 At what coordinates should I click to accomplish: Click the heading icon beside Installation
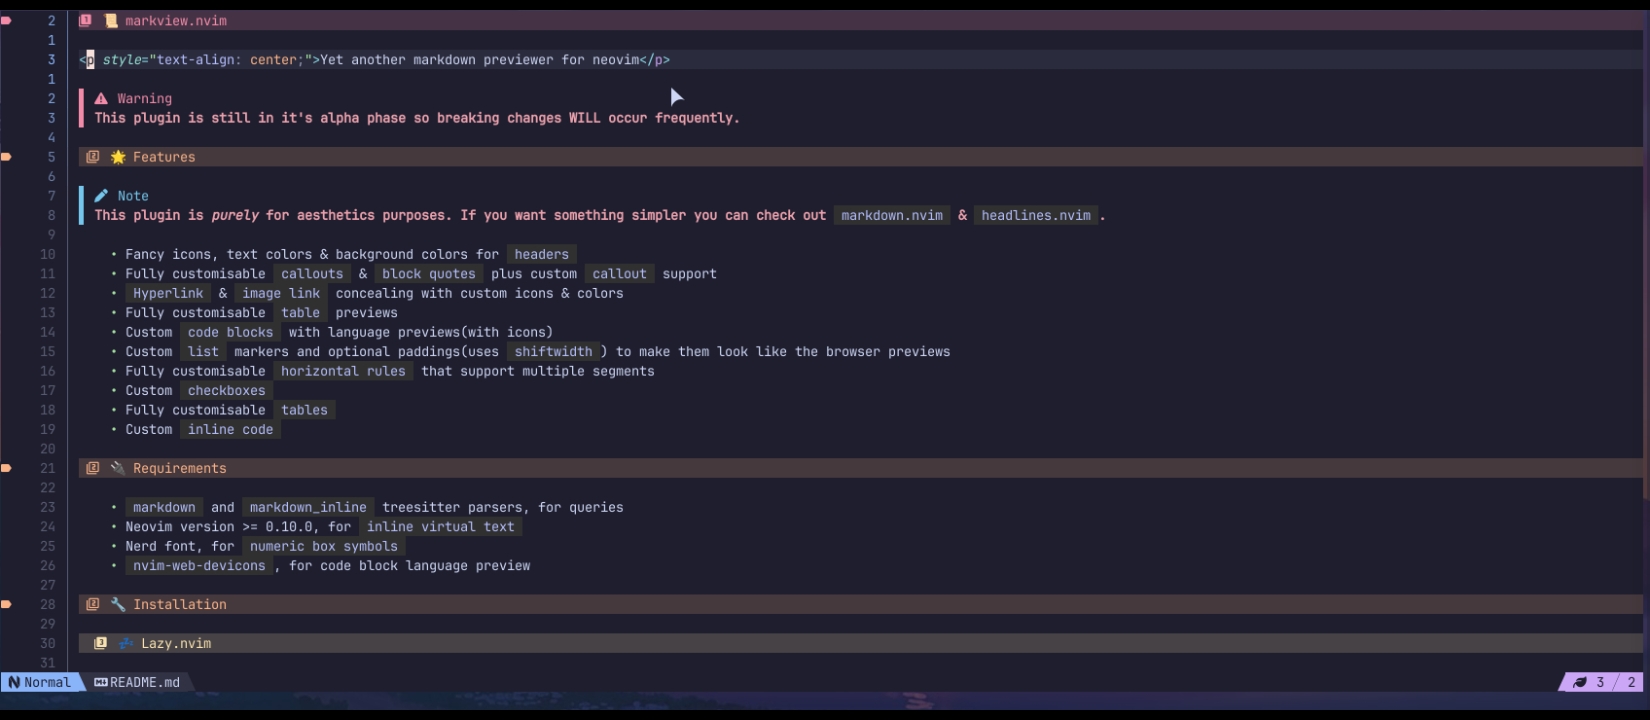93,604
